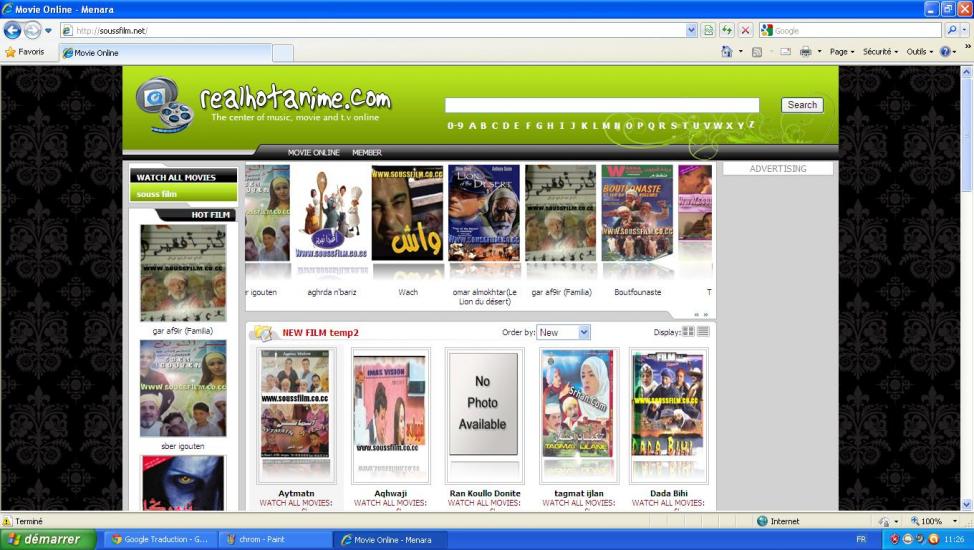Expand the address bar history dropdown

coord(691,30)
